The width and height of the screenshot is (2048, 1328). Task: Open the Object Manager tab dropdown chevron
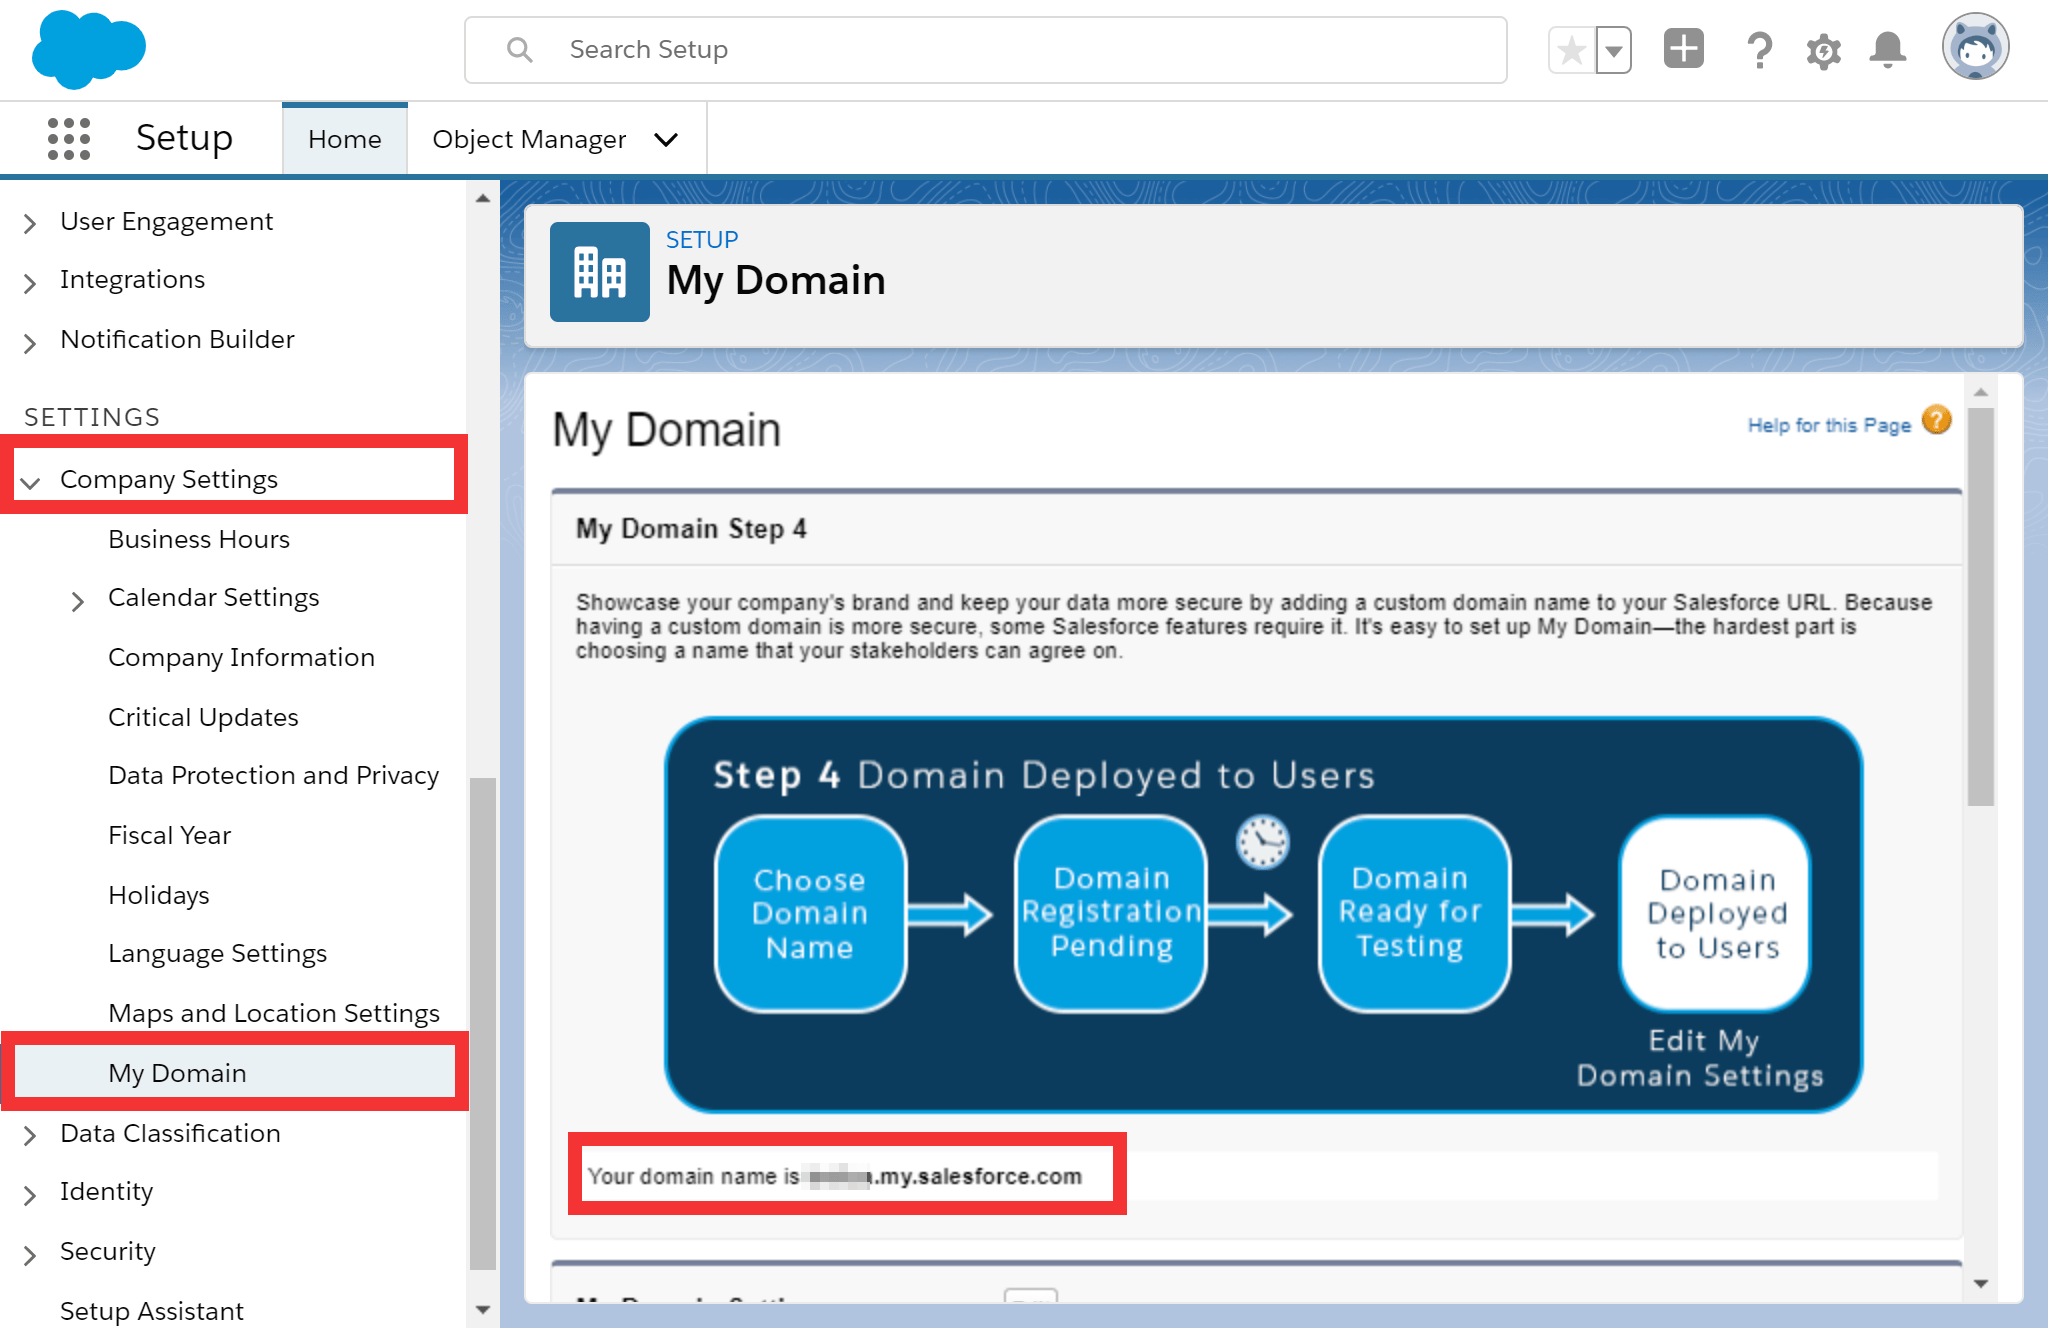pyautogui.click(x=666, y=140)
